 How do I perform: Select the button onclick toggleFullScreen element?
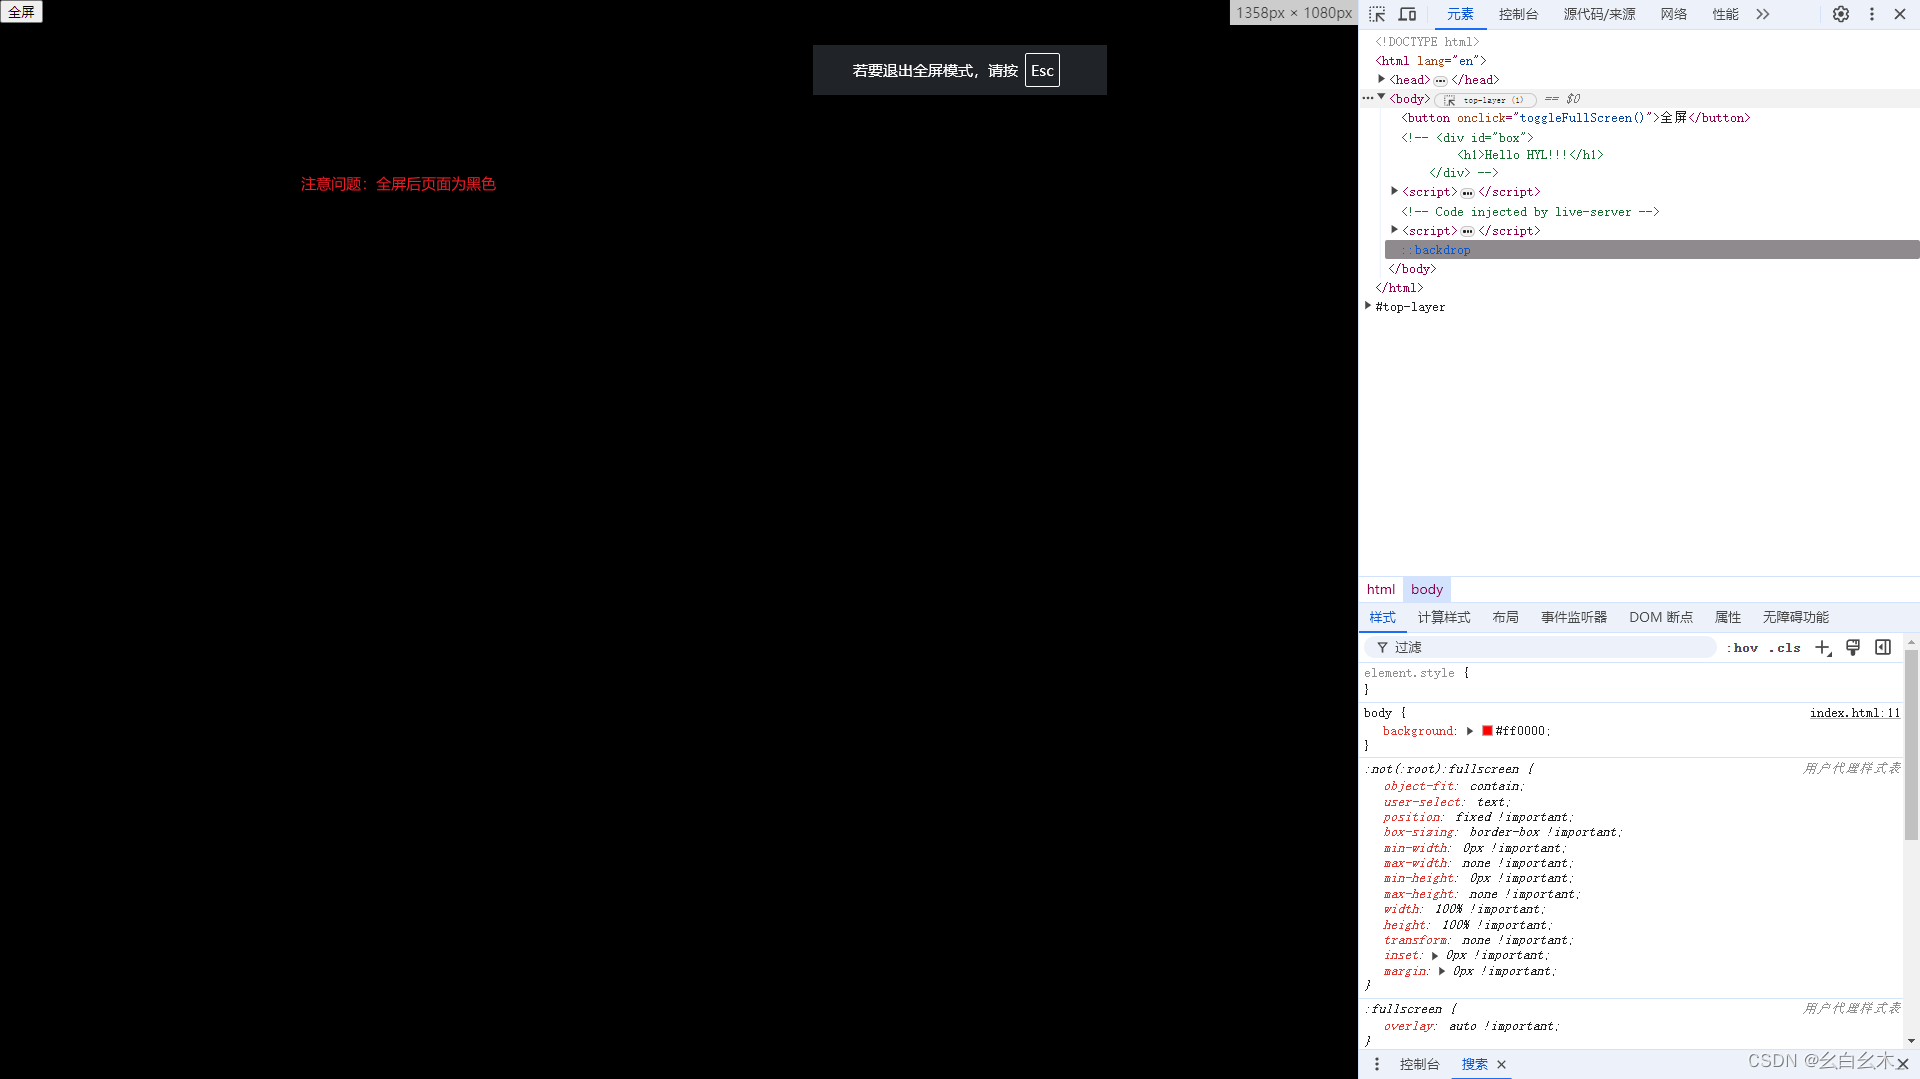click(1575, 118)
